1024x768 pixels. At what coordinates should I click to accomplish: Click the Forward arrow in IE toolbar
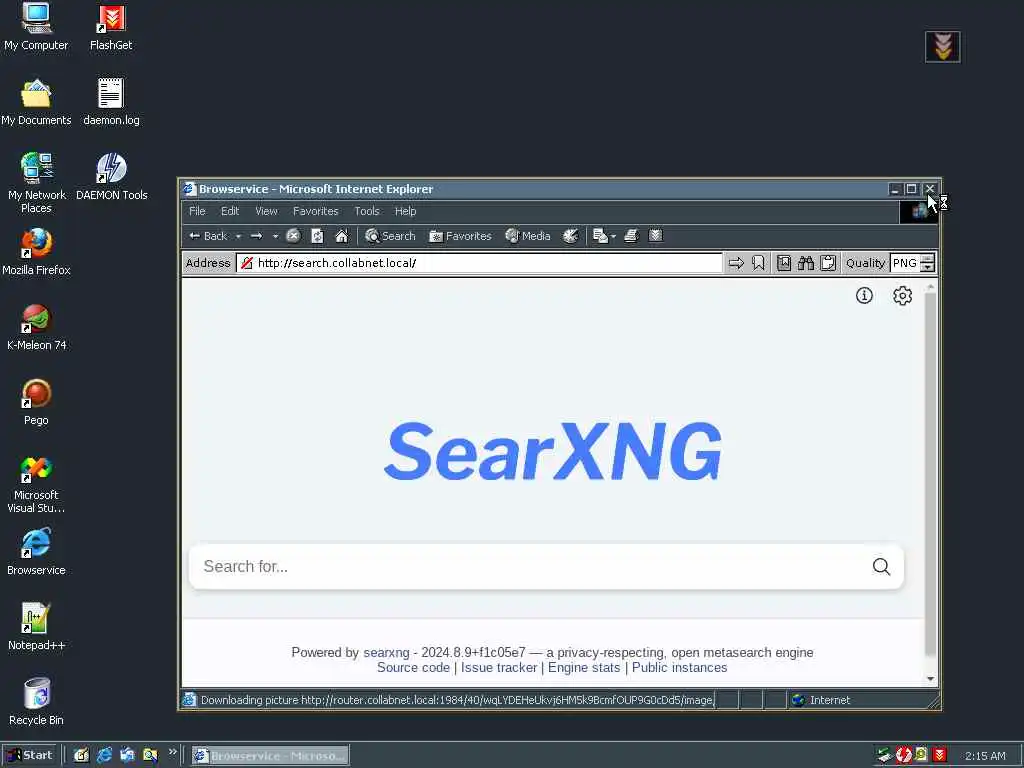257,236
